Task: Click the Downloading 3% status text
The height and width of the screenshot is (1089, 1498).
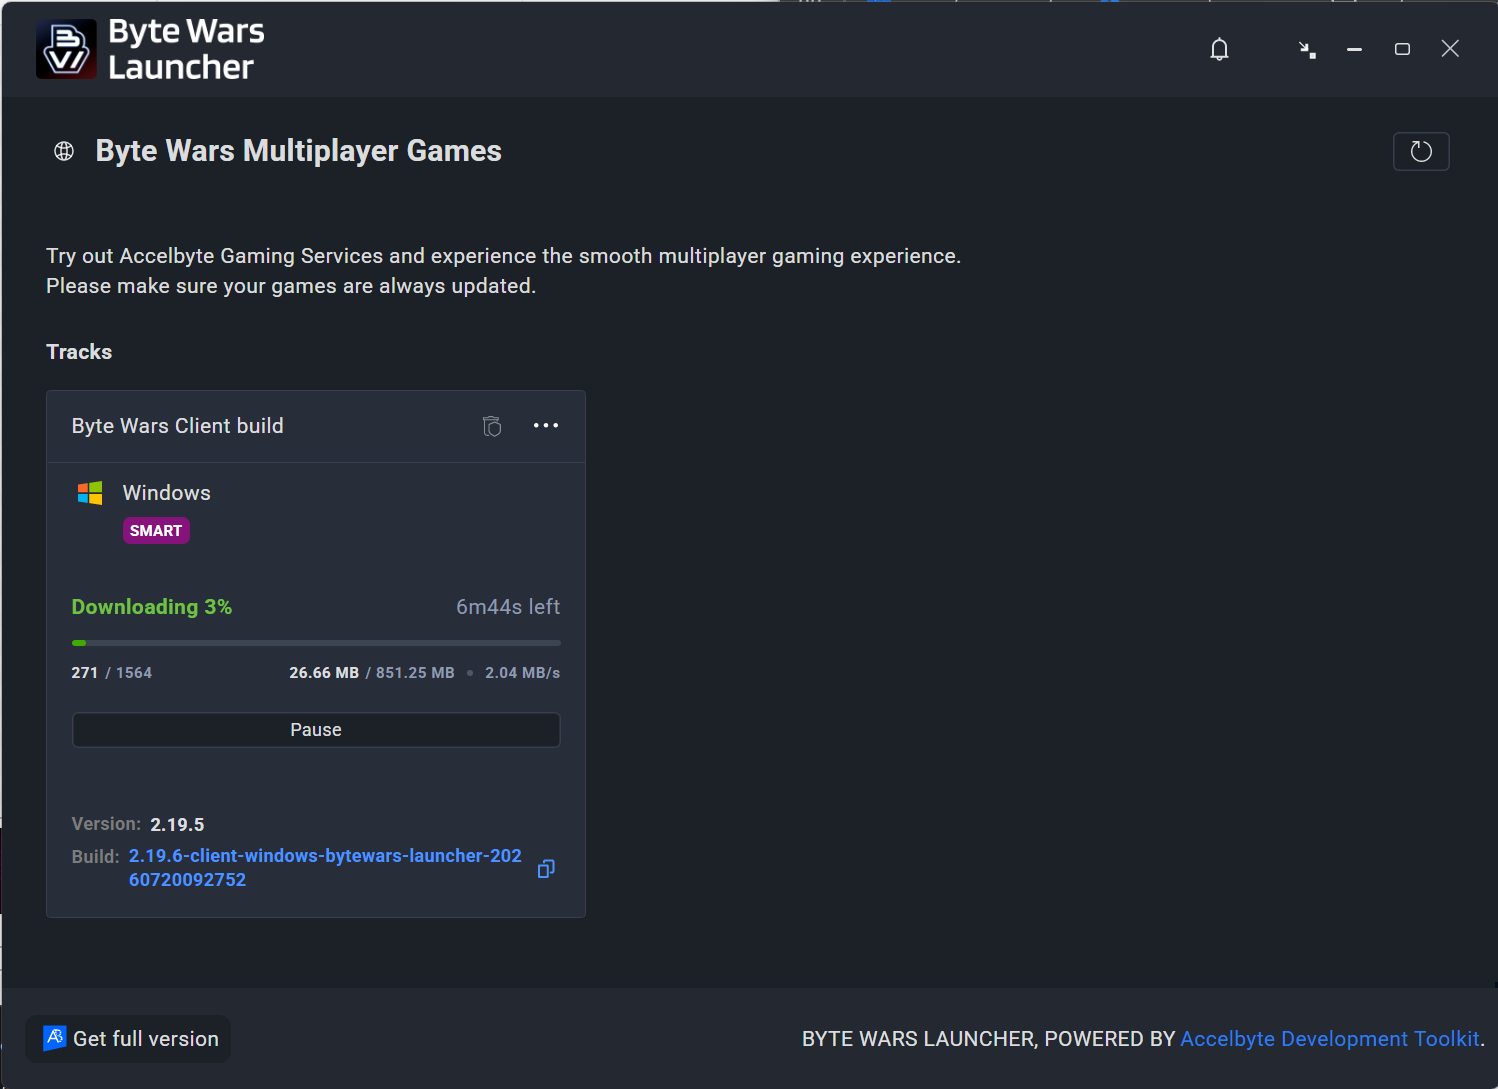Action: pos(152,607)
